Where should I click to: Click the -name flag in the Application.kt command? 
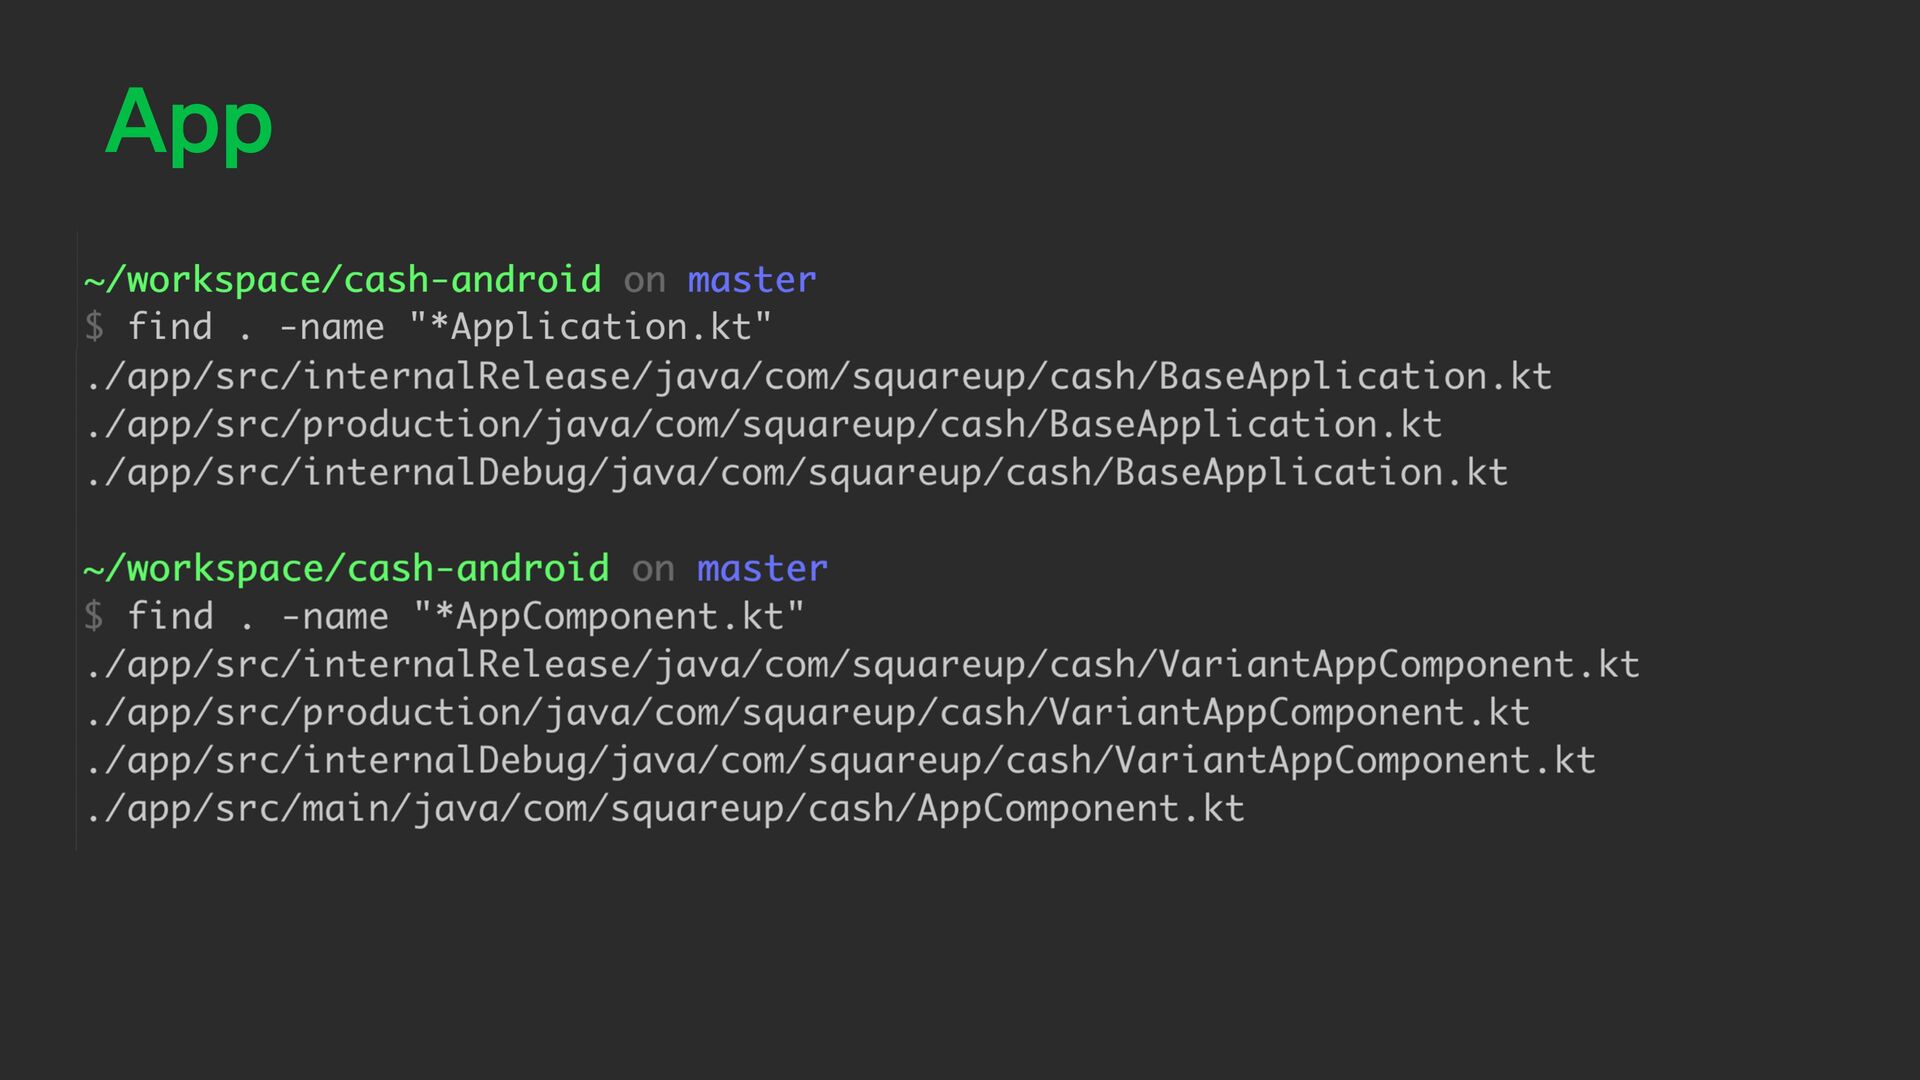click(x=331, y=327)
